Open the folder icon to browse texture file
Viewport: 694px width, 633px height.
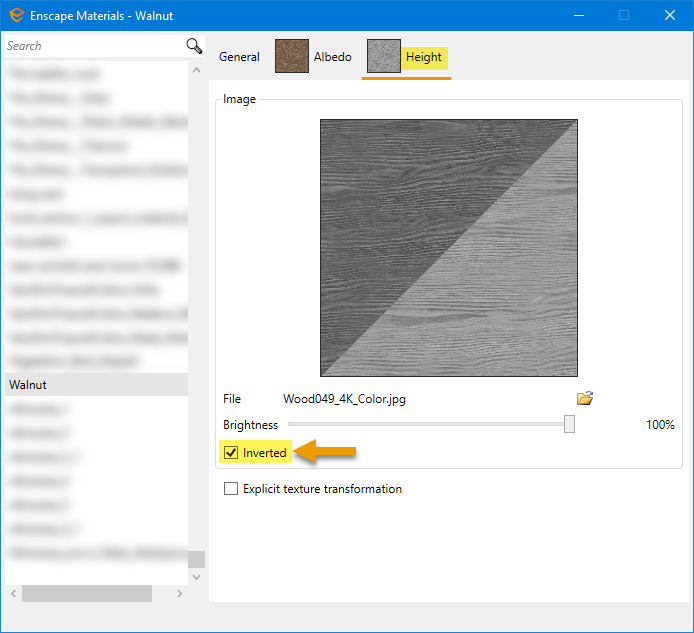(585, 398)
